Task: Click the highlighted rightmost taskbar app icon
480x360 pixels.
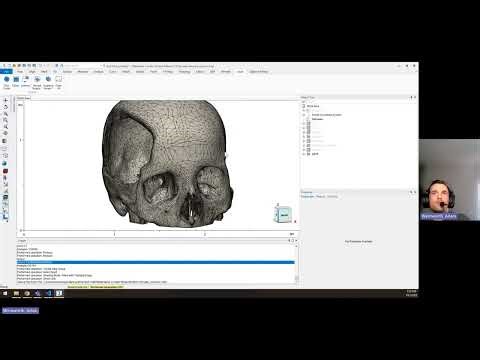Action: (x=59, y=293)
